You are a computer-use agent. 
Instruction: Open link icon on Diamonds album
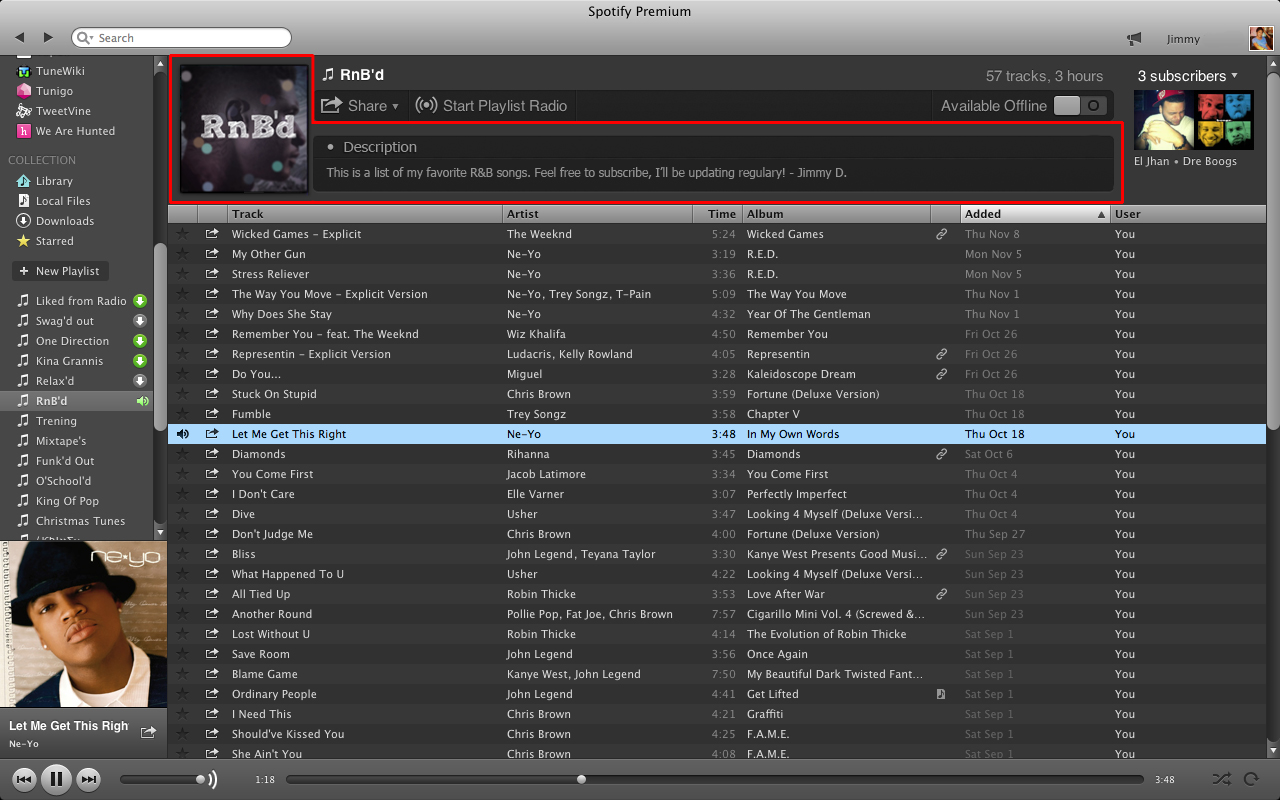pyautogui.click(x=941, y=454)
